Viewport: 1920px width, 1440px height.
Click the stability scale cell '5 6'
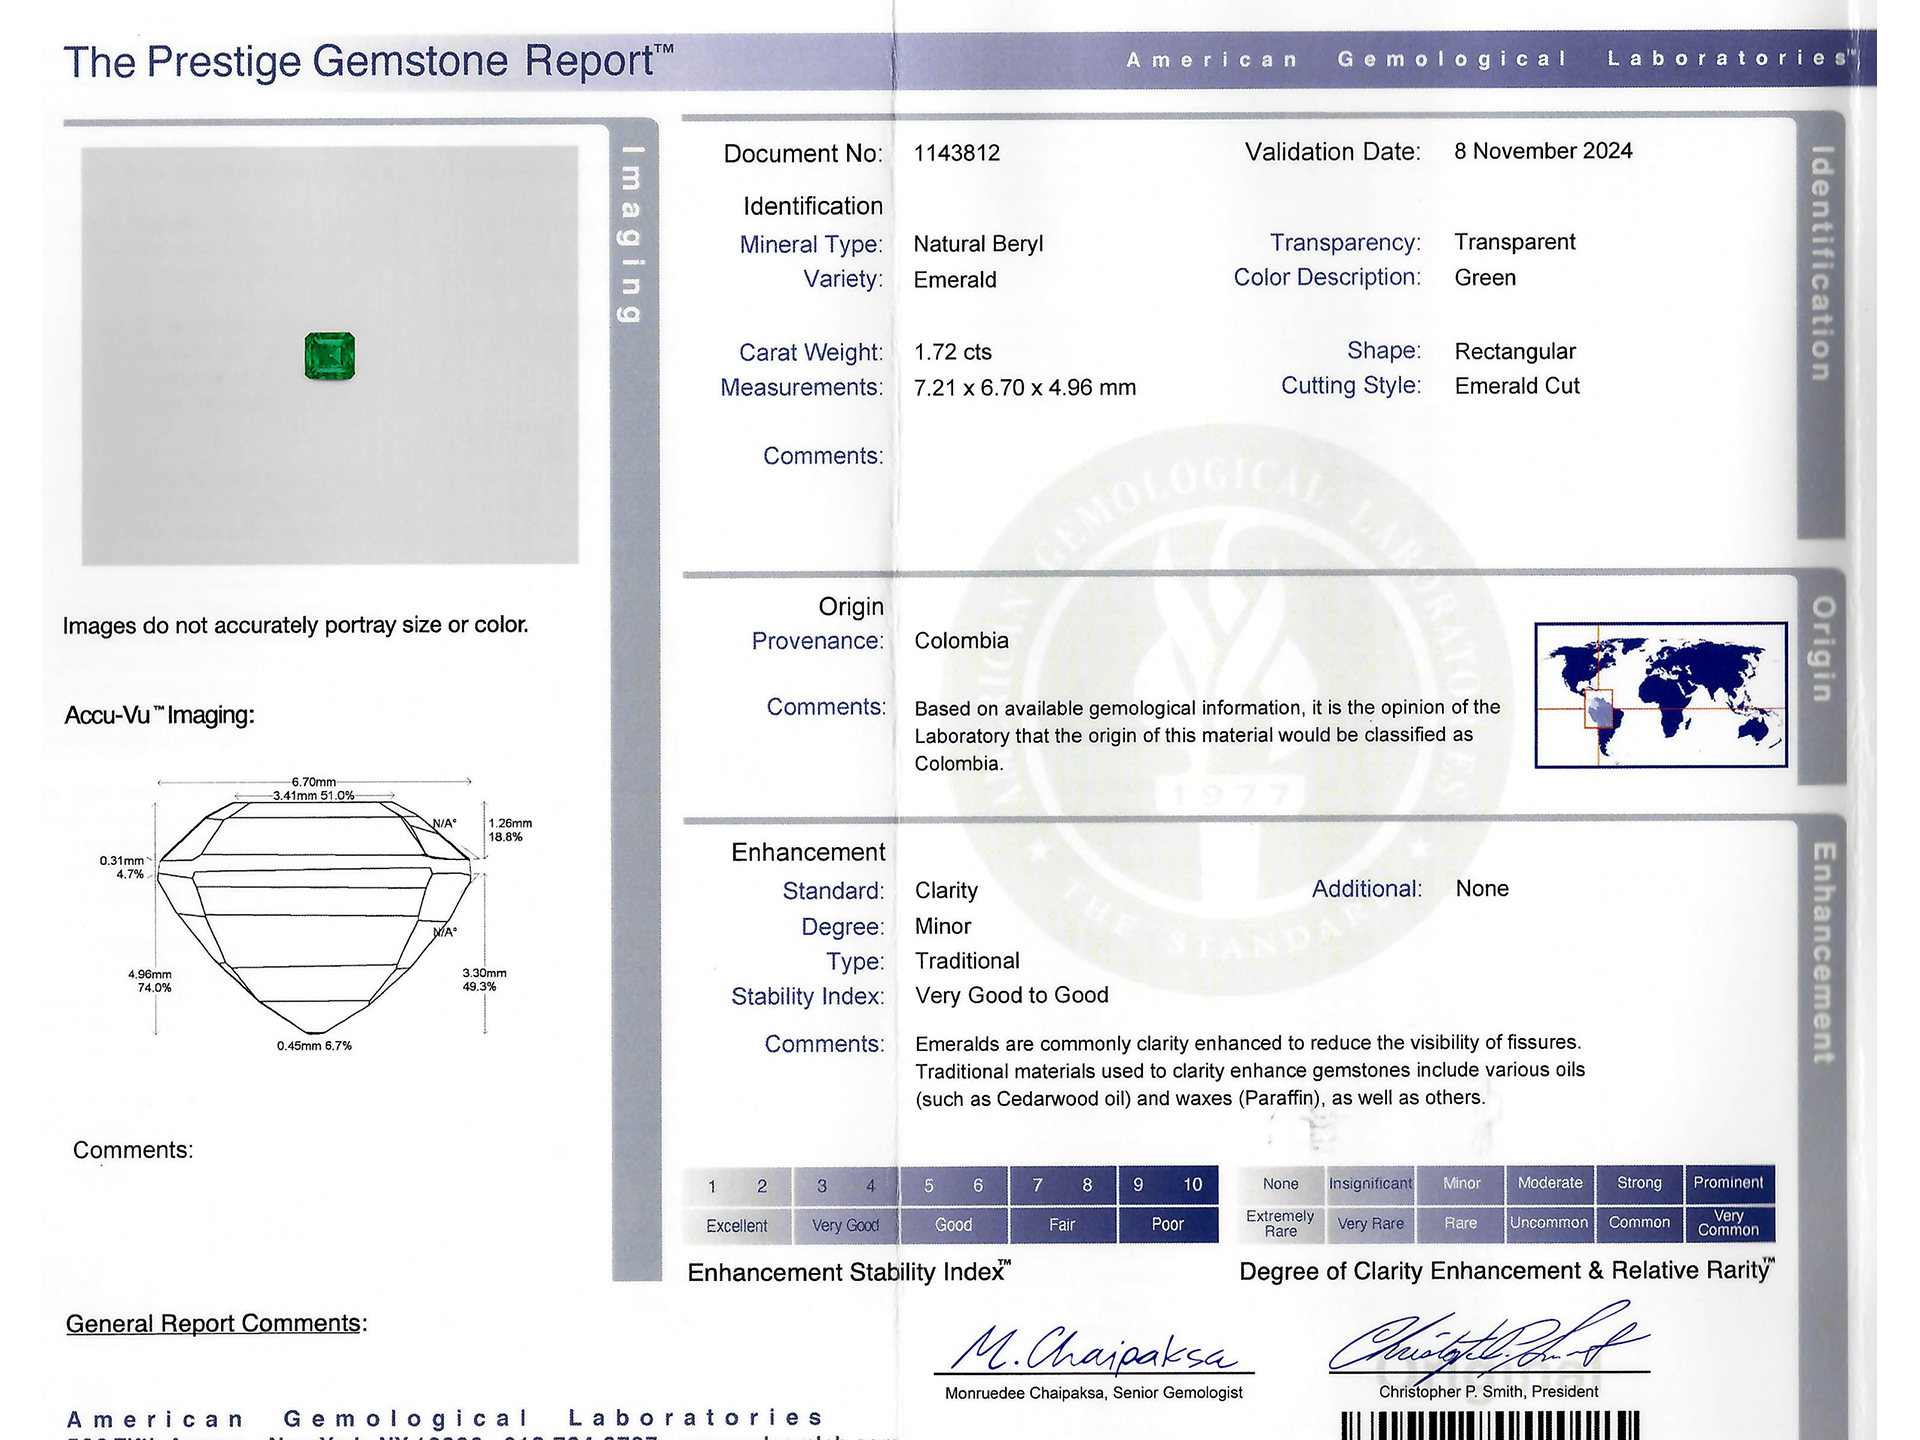click(x=954, y=1185)
